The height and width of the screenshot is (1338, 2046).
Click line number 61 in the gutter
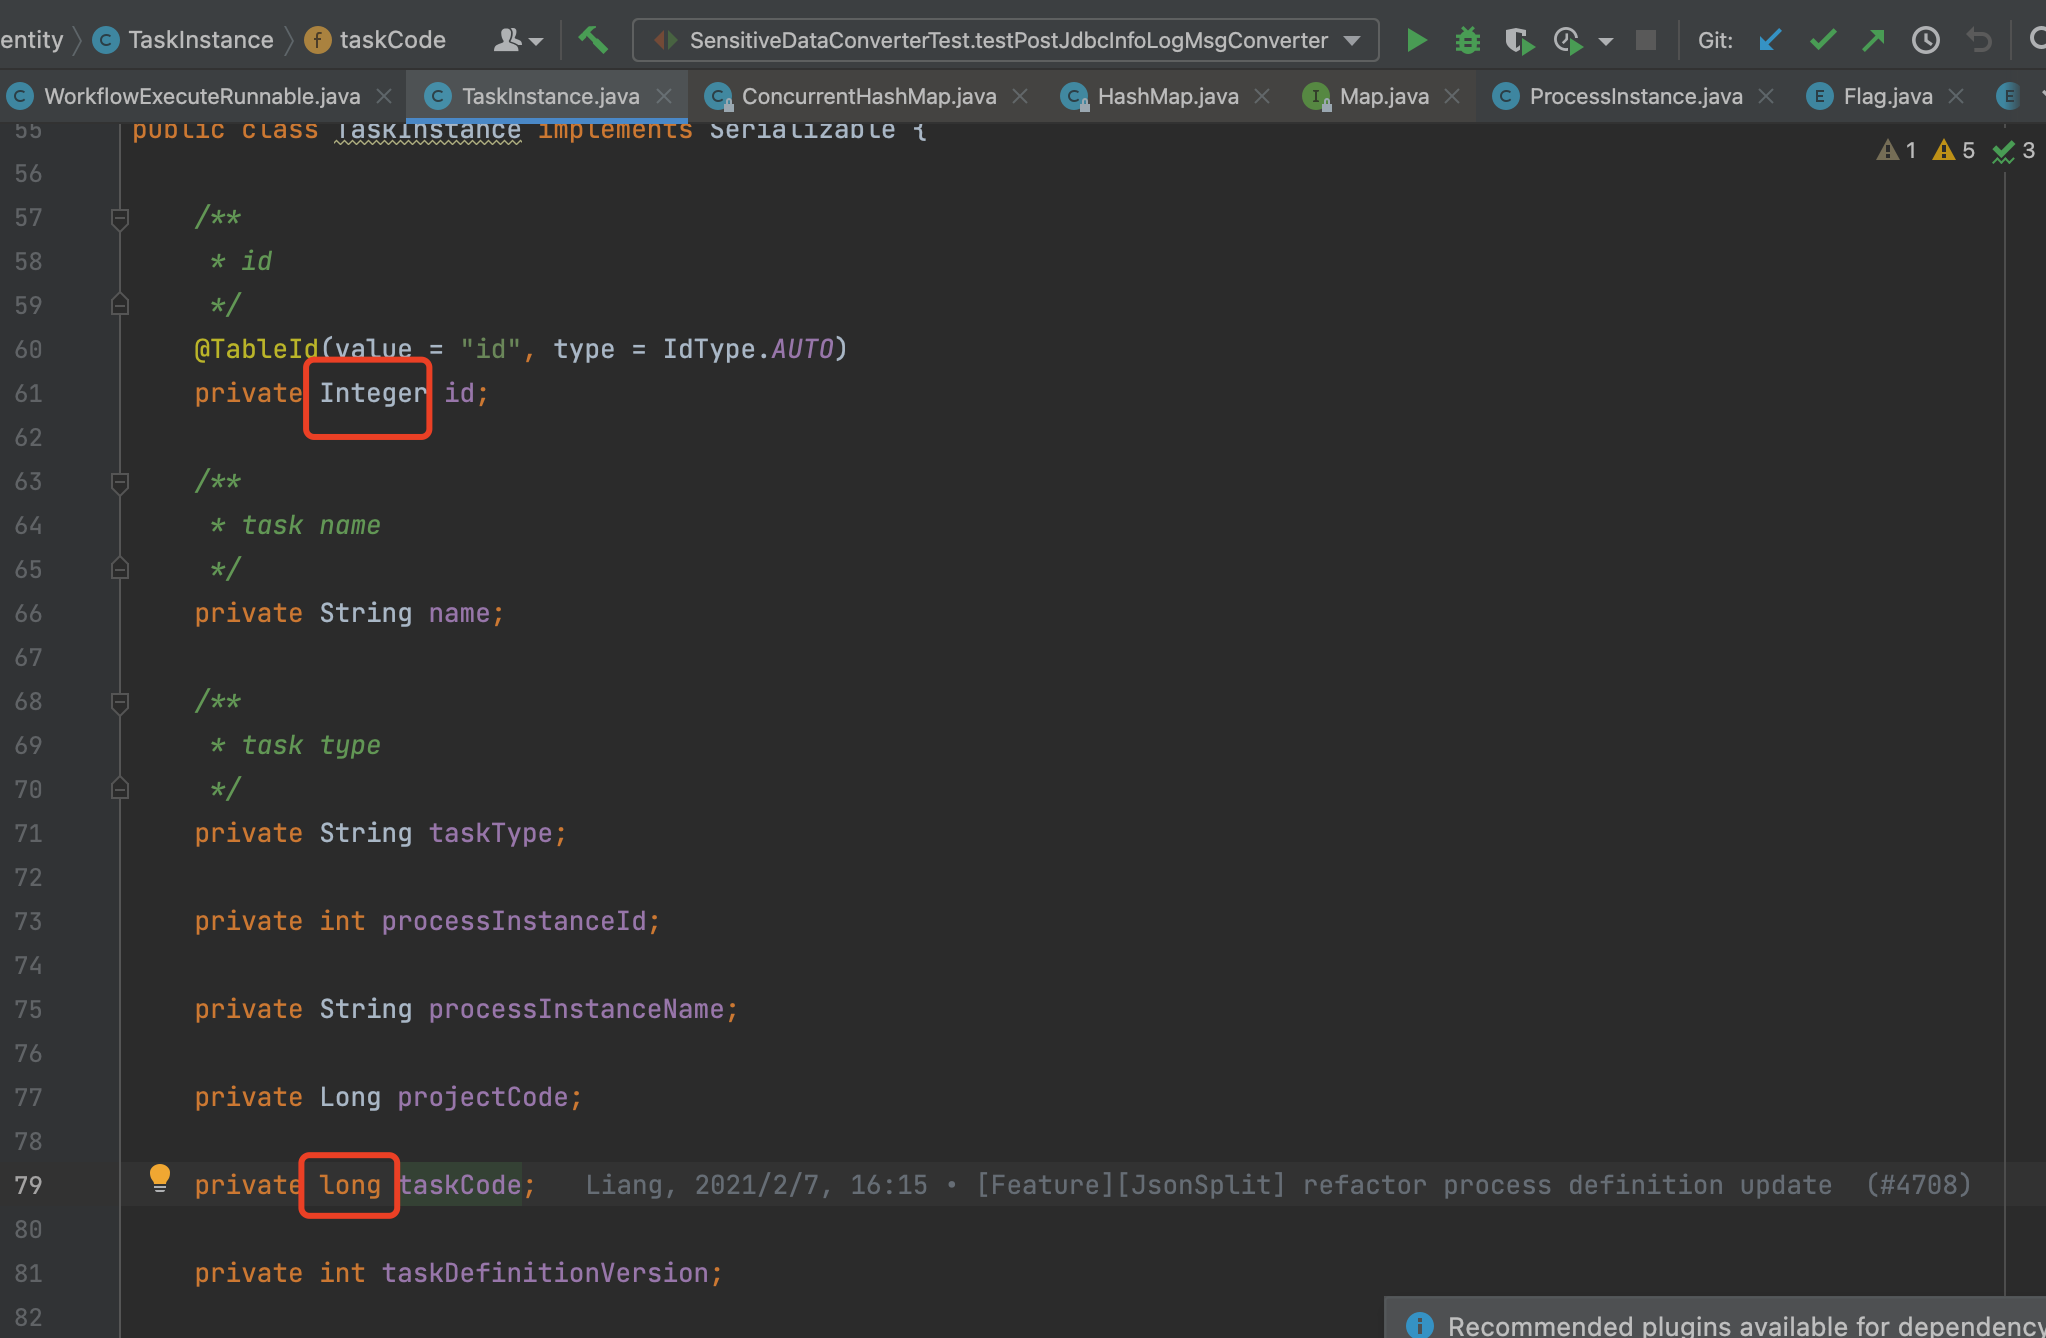pos(29,393)
